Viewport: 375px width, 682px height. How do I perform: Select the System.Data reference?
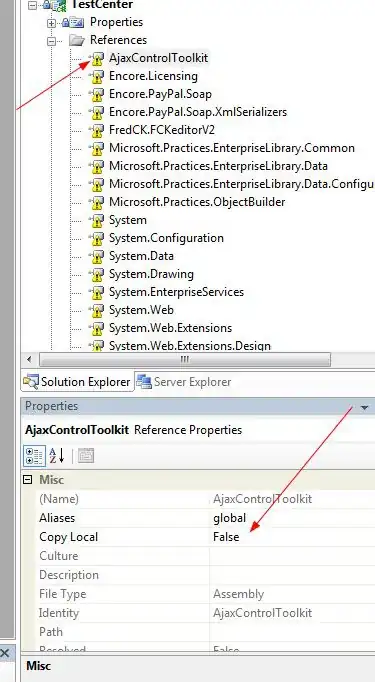coord(141,256)
